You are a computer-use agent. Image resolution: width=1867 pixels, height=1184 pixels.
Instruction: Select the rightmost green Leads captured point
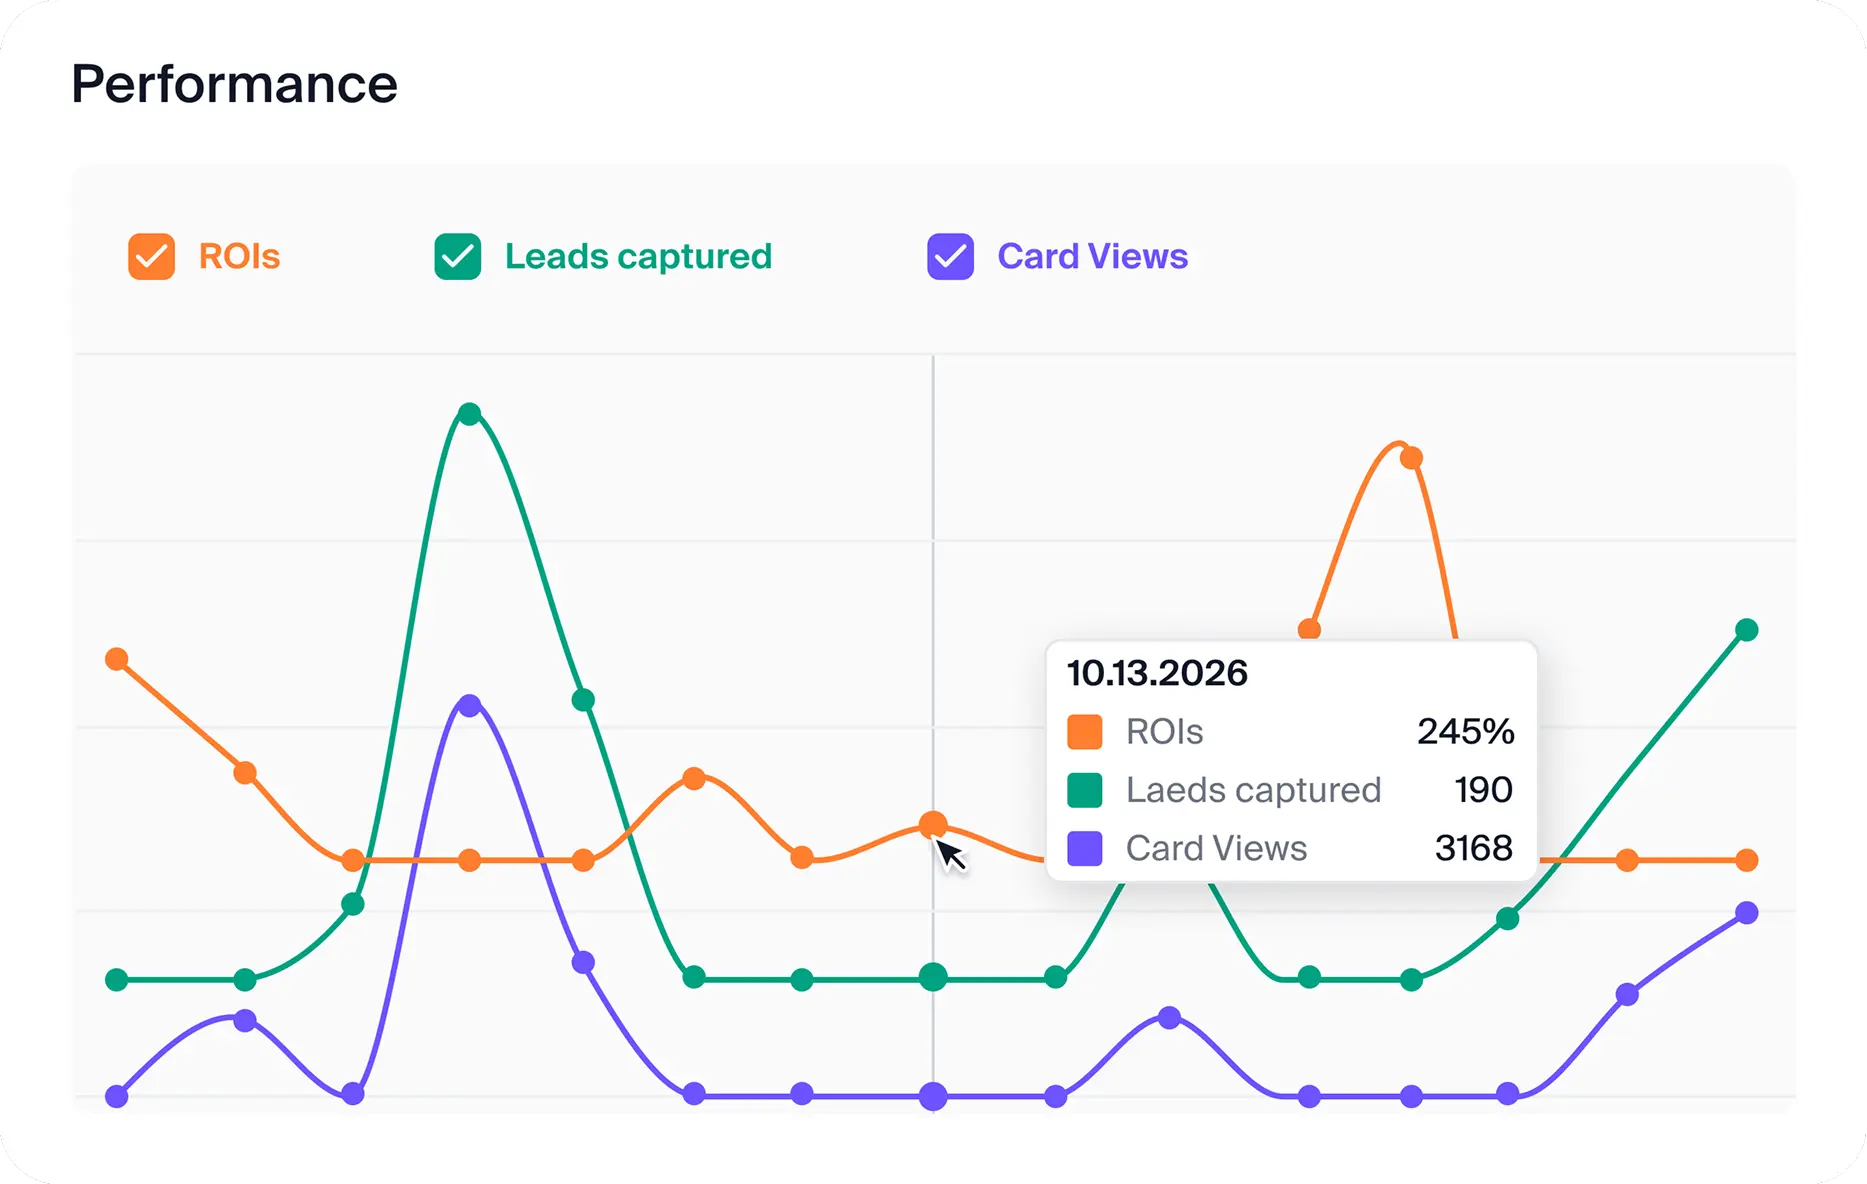pos(1746,630)
